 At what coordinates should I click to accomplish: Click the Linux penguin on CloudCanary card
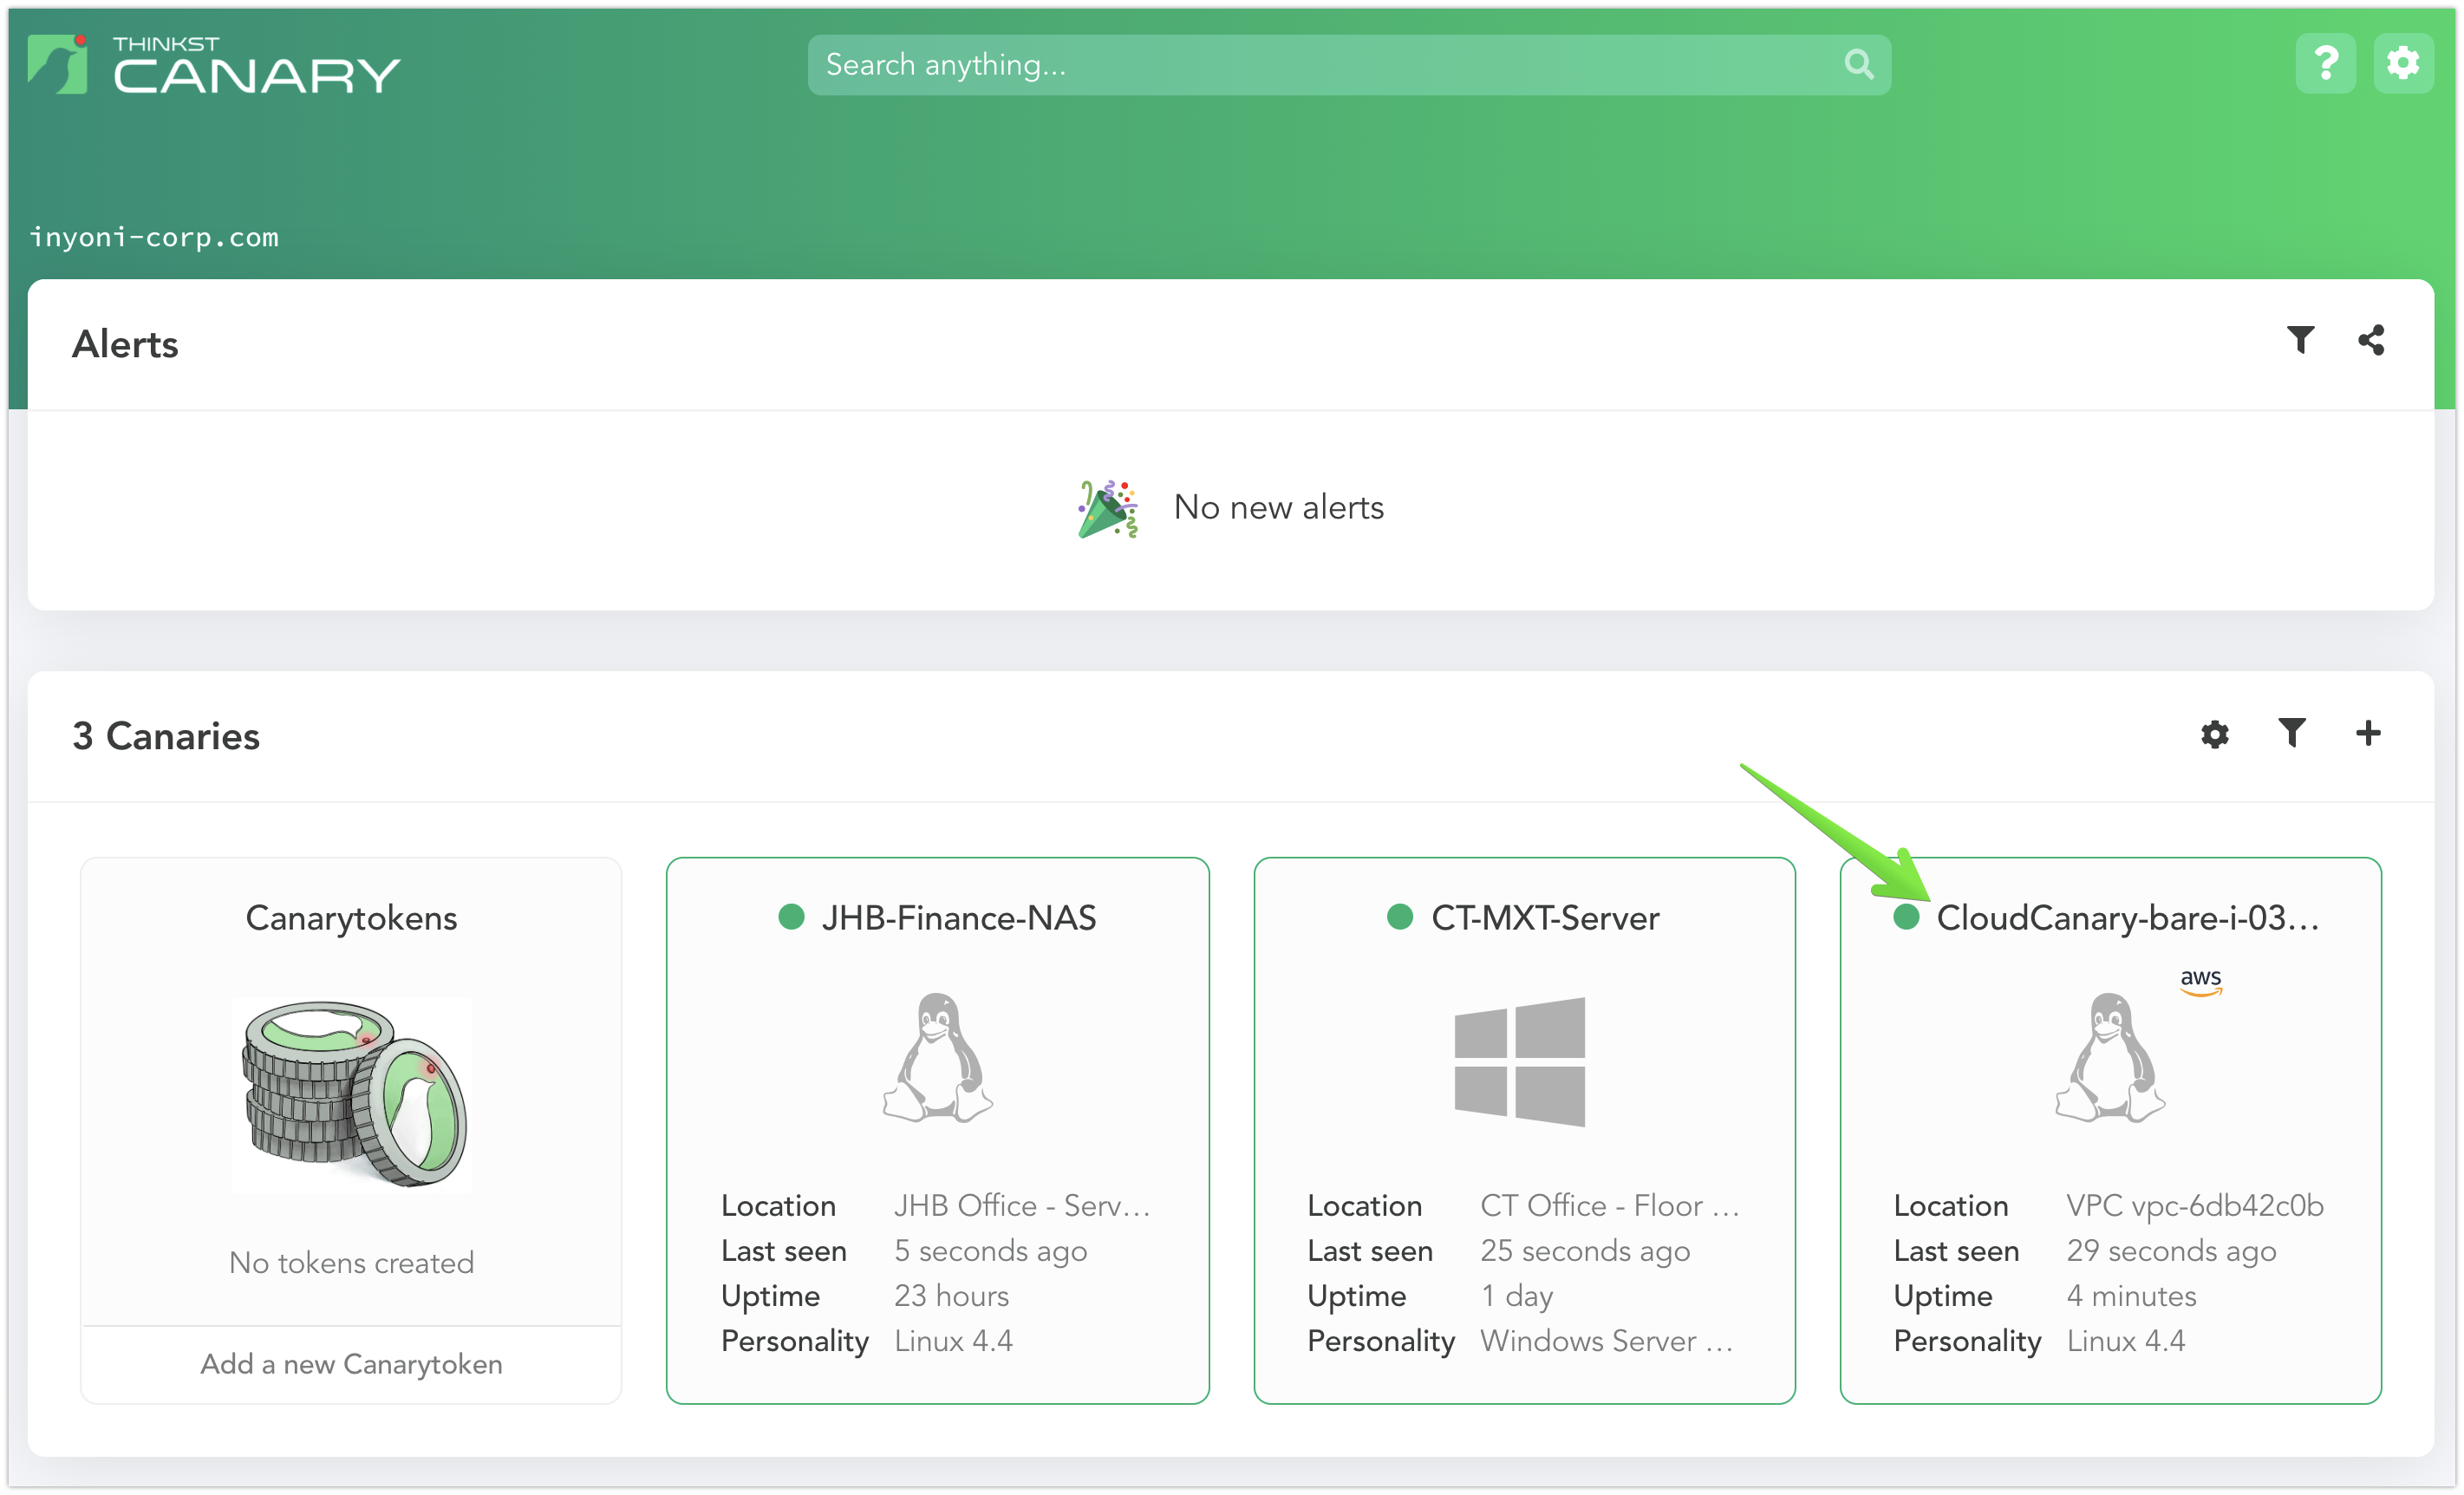[x=2110, y=1058]
